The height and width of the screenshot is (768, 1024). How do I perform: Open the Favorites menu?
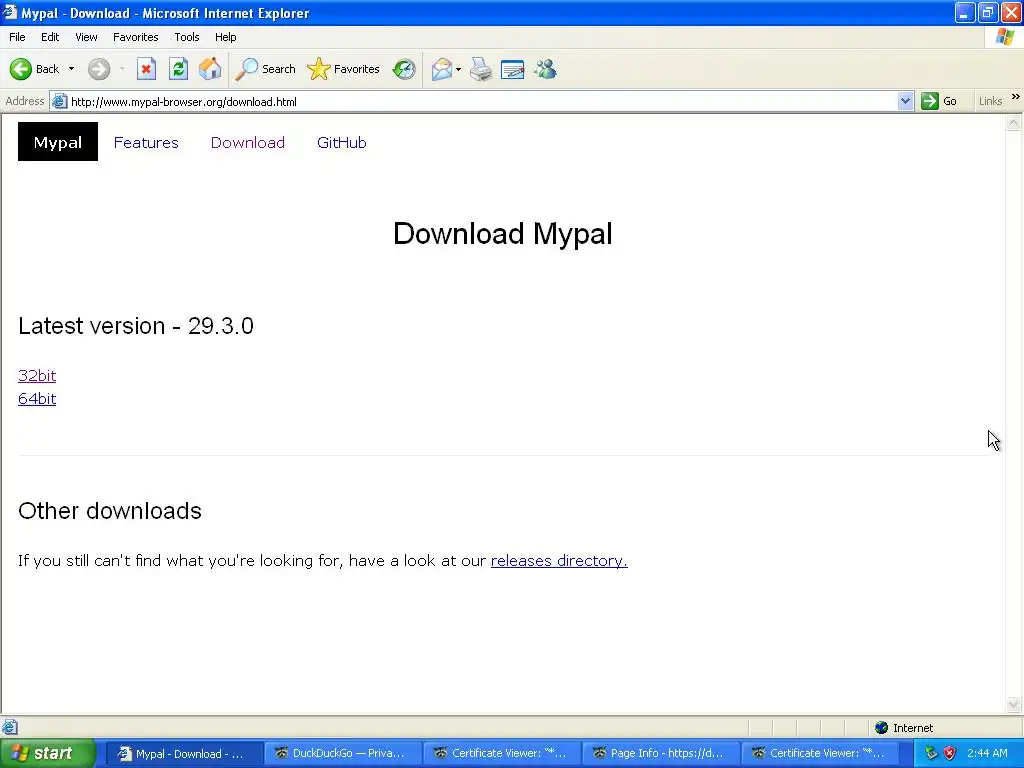click(x=135, y=37)
